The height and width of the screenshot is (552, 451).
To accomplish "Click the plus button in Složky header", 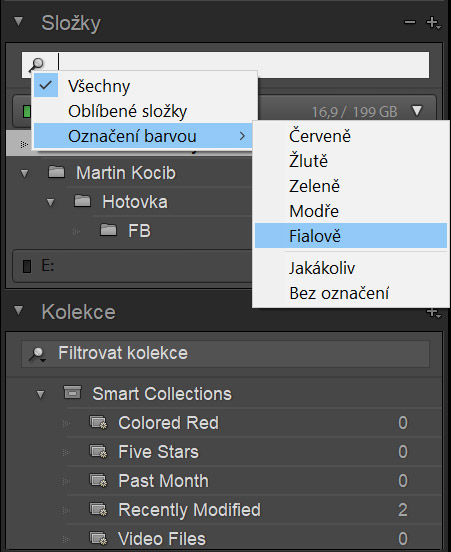I will point(433,23).
